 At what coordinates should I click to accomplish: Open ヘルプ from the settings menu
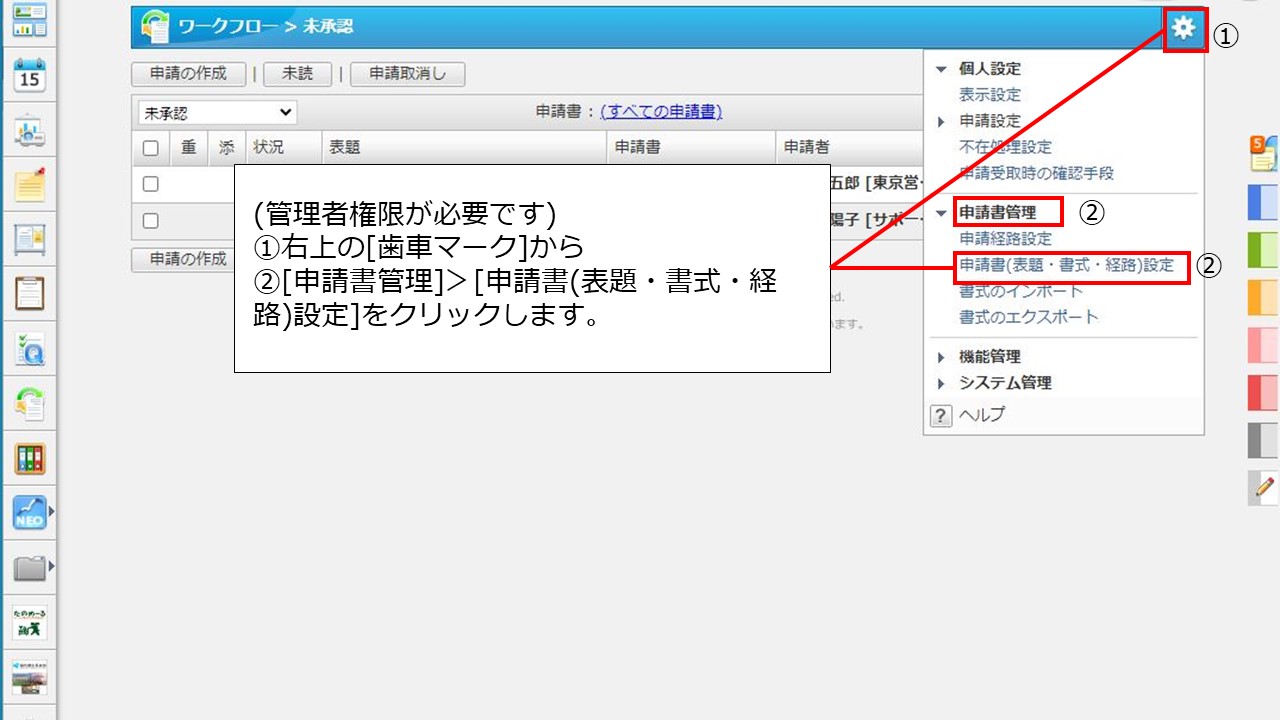[x=982, y=415]
